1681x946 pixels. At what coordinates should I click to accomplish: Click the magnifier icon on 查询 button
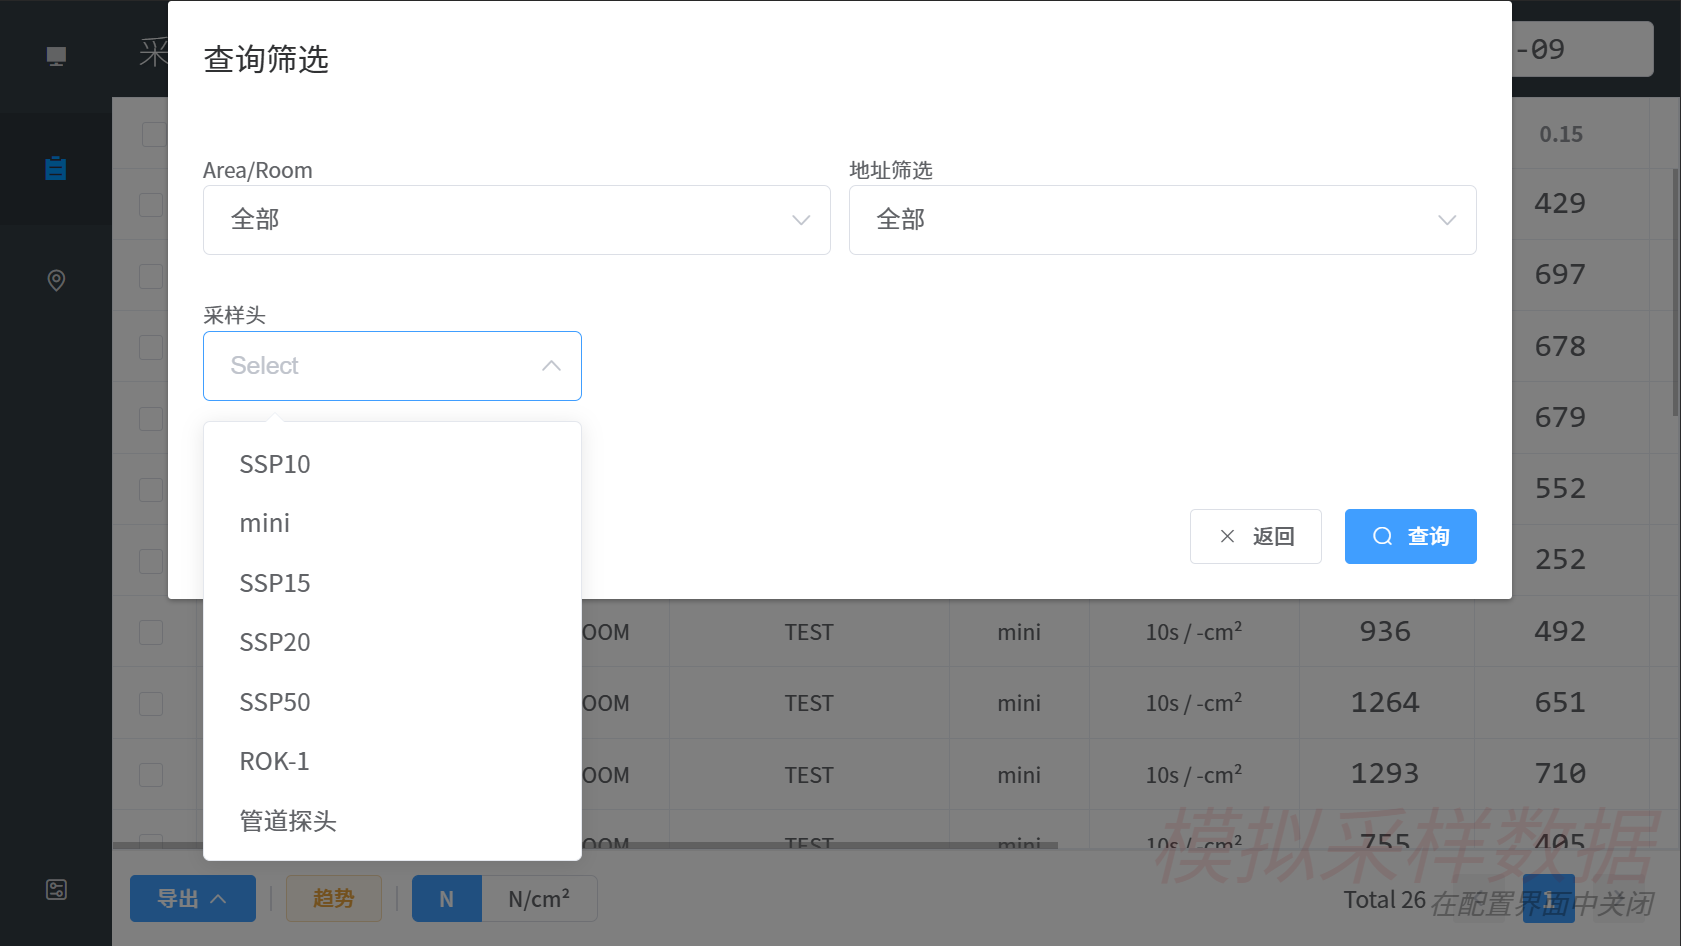tap(1382, 537)
